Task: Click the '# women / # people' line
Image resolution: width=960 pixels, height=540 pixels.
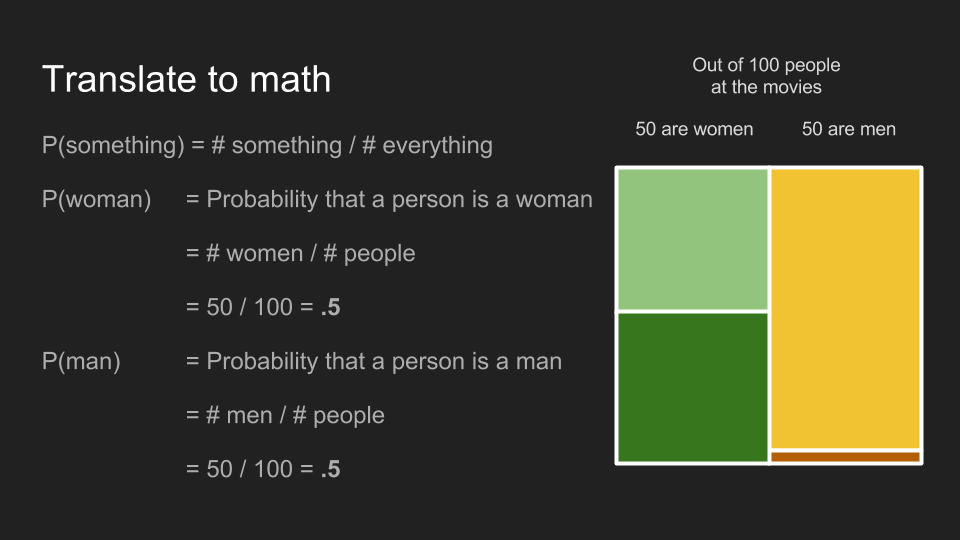Action: click(x=301, y=253)
